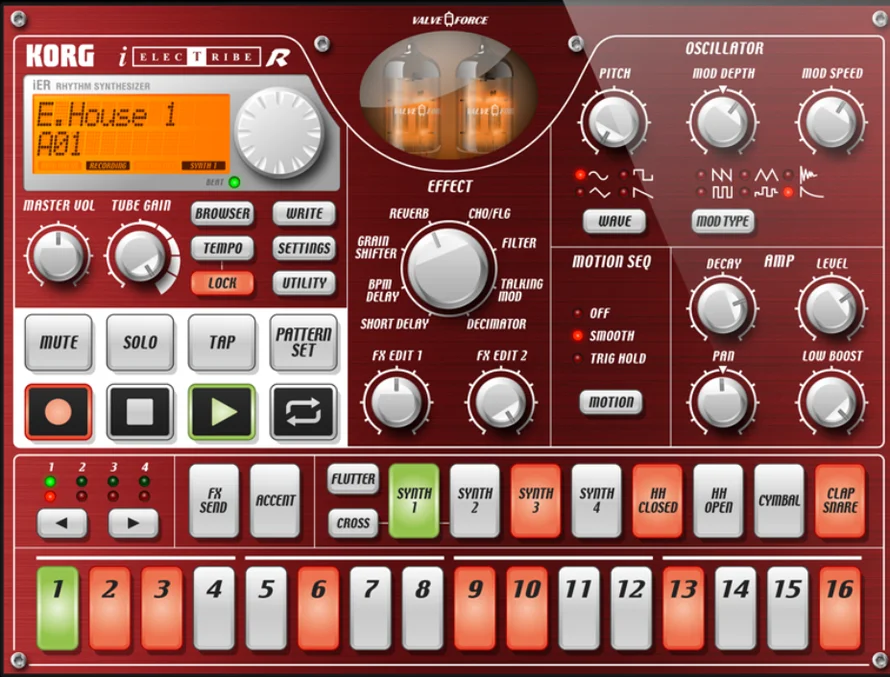
Task: Toggle step 9 in the sequencer
Action: pos(475,608)
